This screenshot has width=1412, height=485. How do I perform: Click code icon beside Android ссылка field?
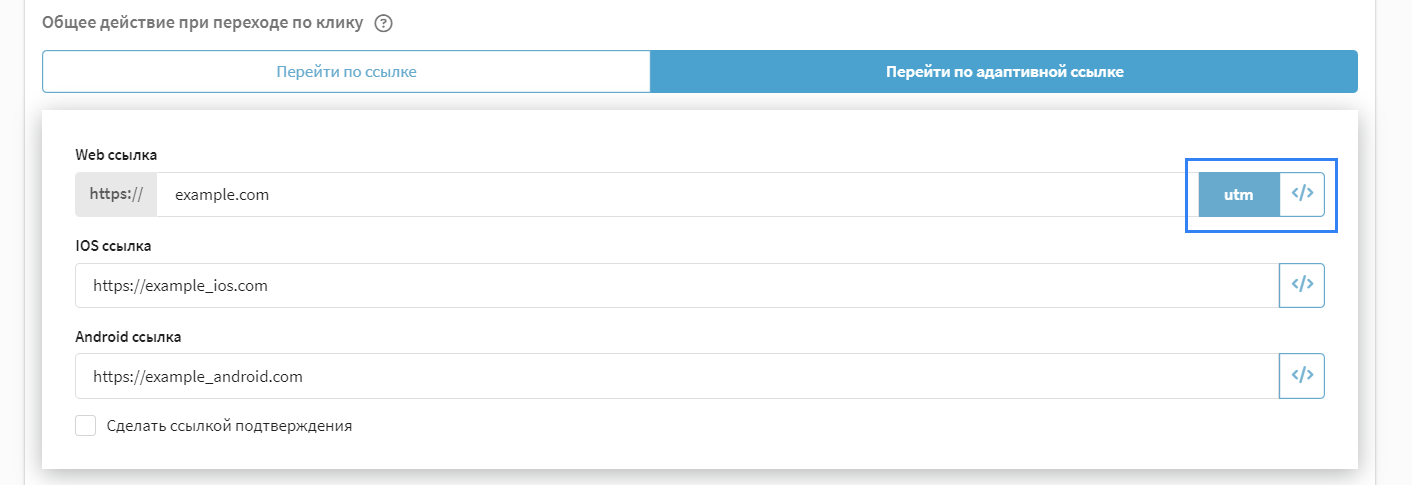pyautogui.click(x=1302, y=376)
